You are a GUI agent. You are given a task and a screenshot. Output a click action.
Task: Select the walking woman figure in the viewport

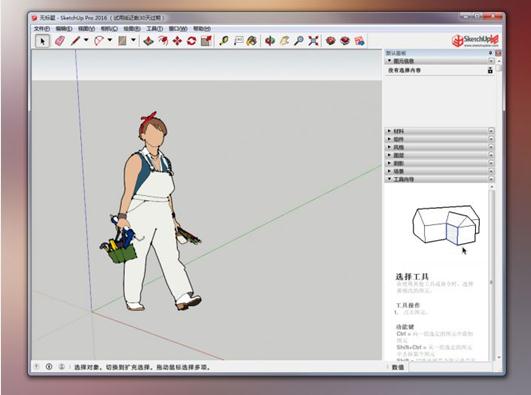tap(151, 211)
